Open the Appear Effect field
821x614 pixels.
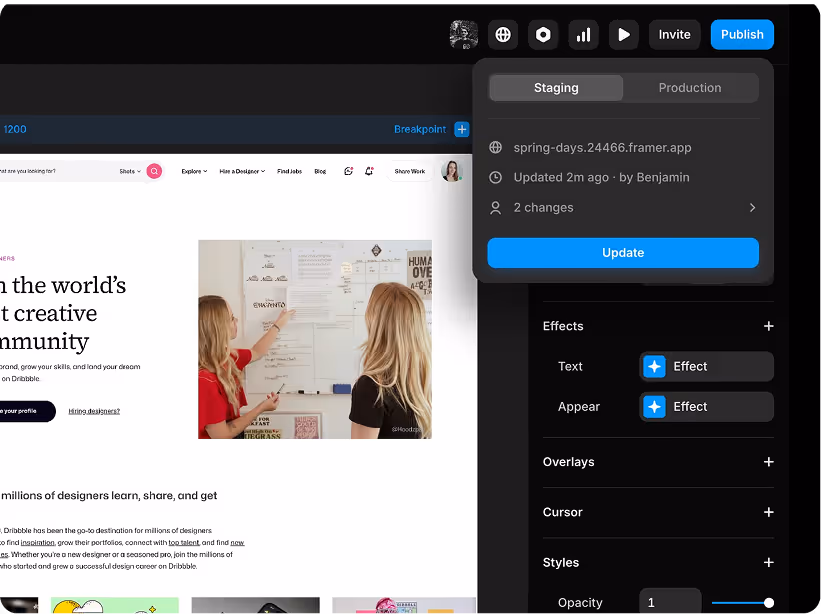(x=706, y=407)
